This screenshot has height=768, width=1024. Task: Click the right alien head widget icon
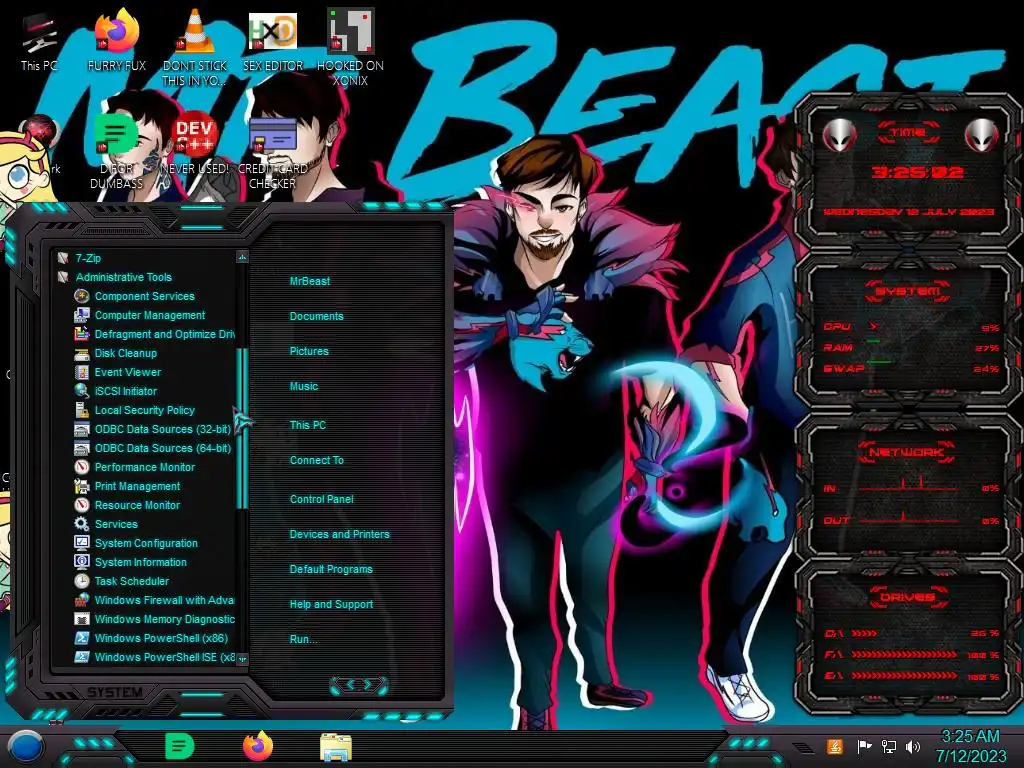(x=981, y=135)
